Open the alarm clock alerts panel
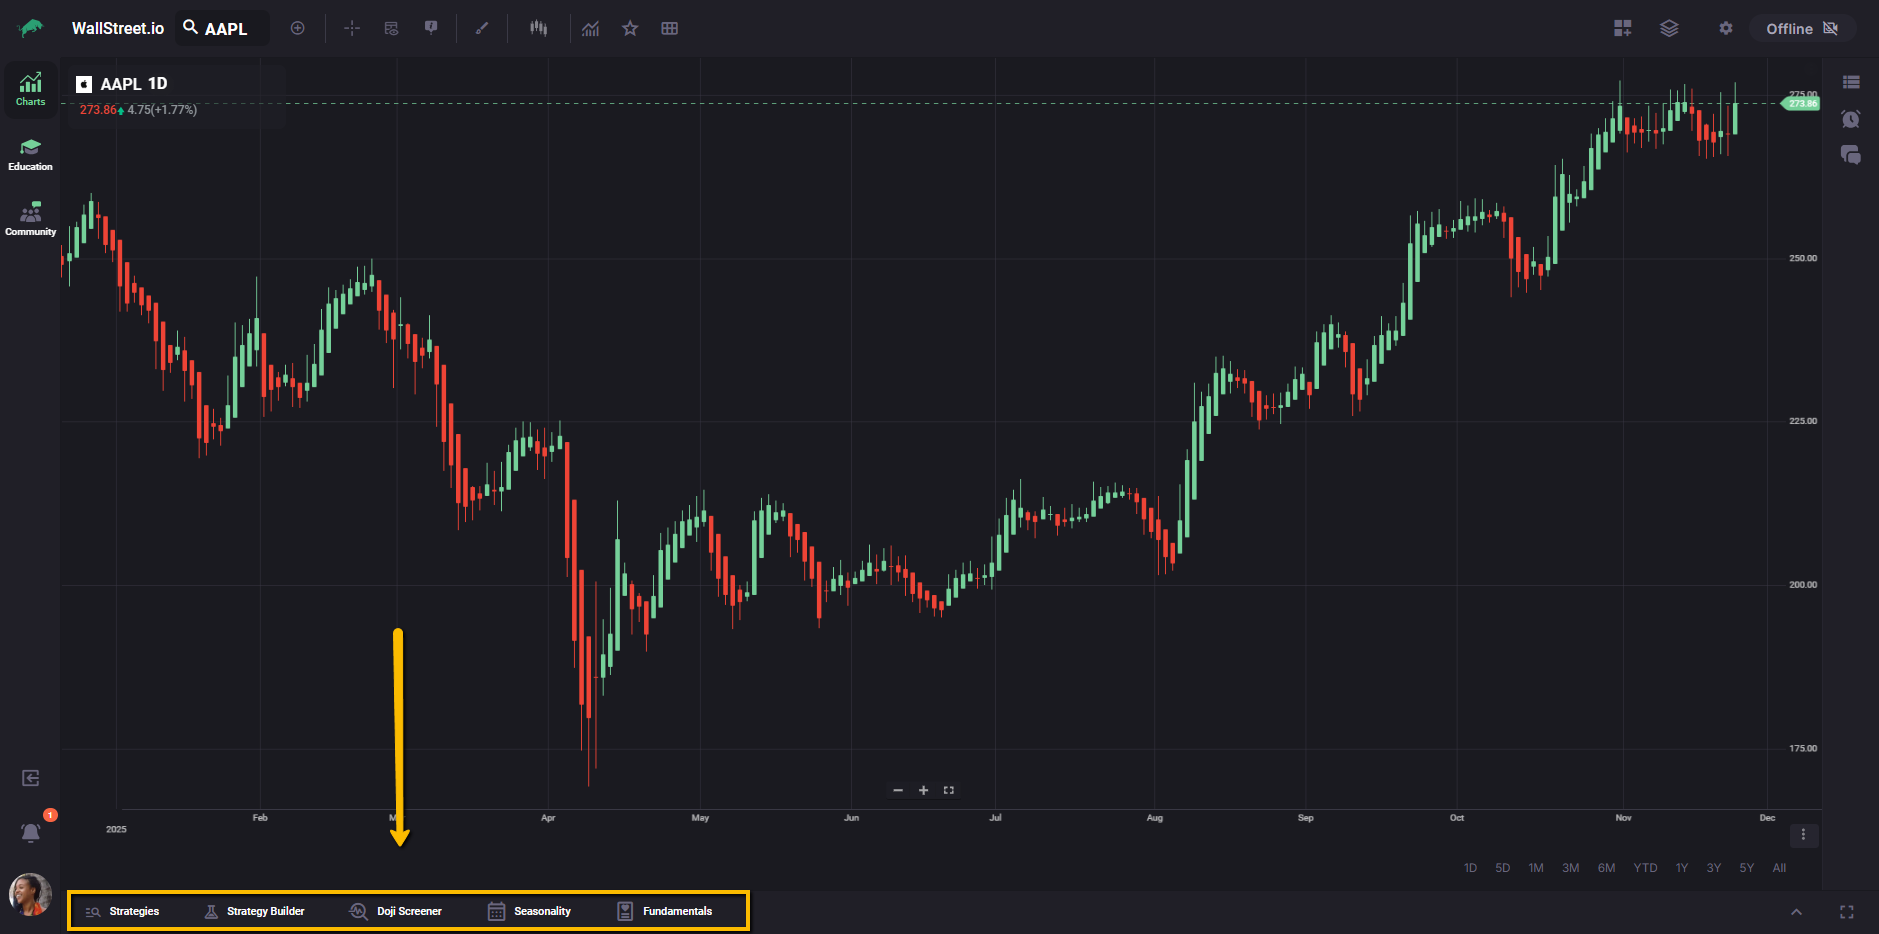The width and height of the screenshot is (1879, 934). point(1850,119)
